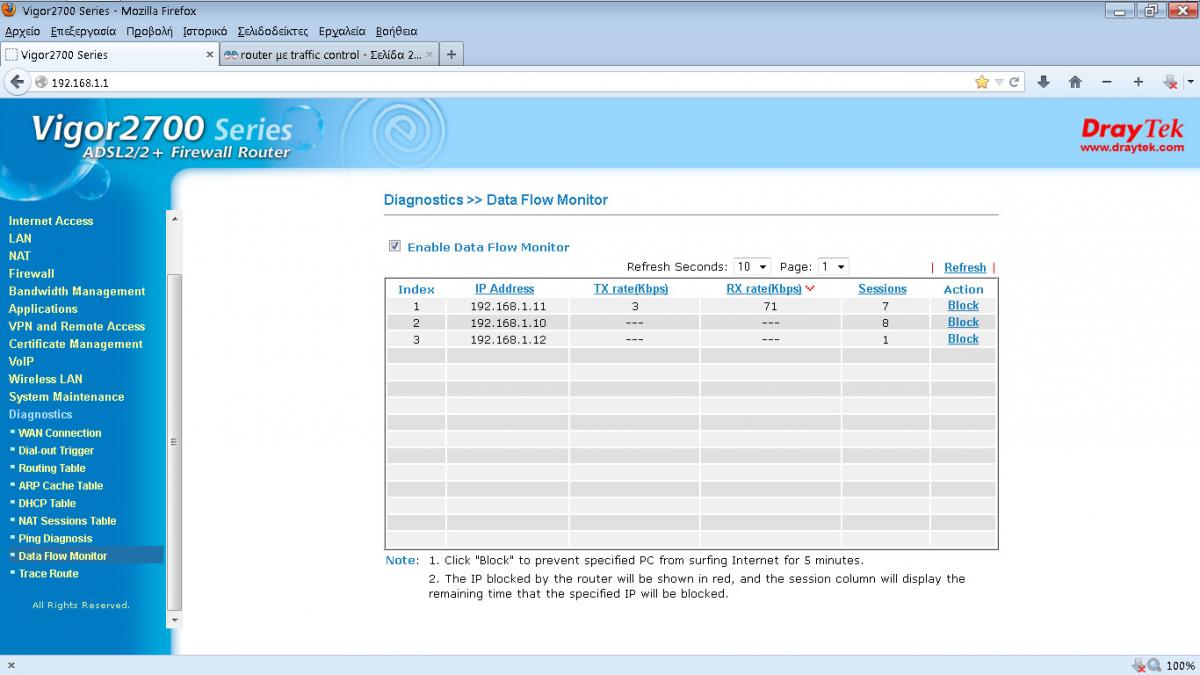The height and width of the screenshot is (675, 1200).
Task: Open WAN Connection diagnostics page
Action: (x=60, y=433)
